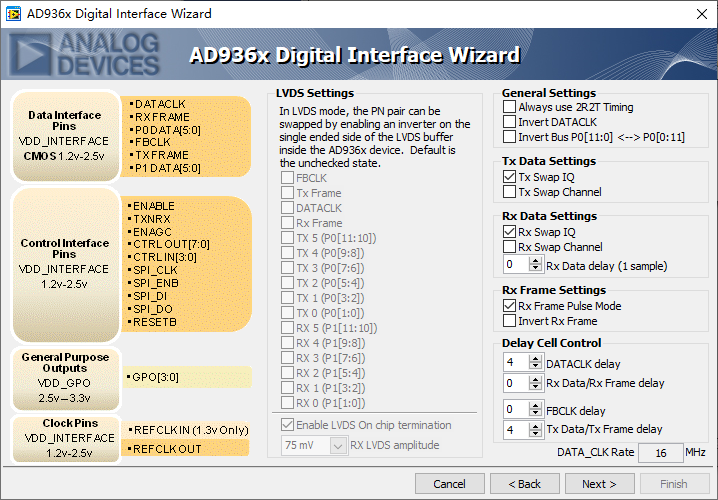The image size is (718, 500).
Task: Click the REFCLK IN (1.3v Only) label
Action: (x=189, y=430)
